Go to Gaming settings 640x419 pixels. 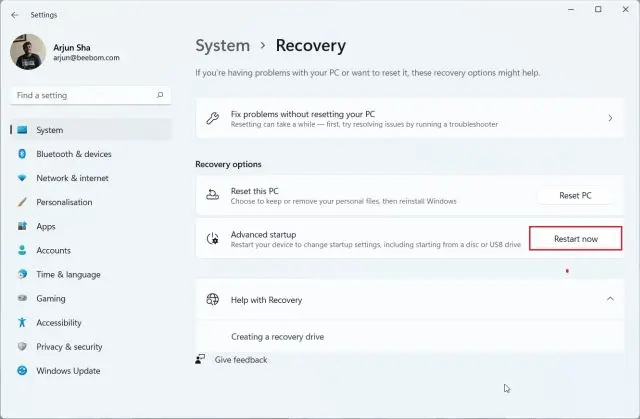point(91,298)
